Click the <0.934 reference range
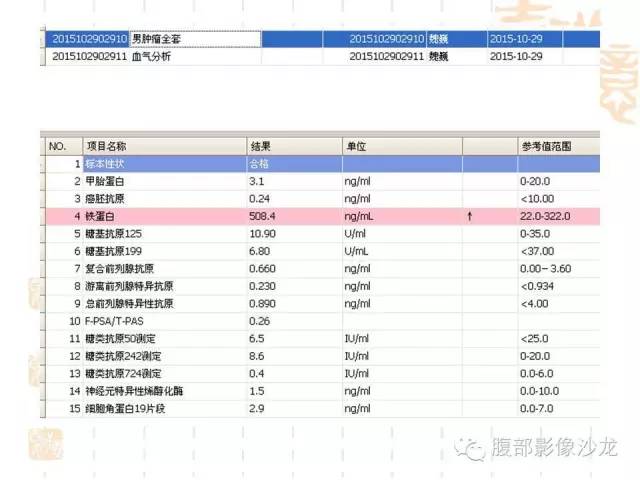This screenshot has height=480, width=640. point(537,287)
